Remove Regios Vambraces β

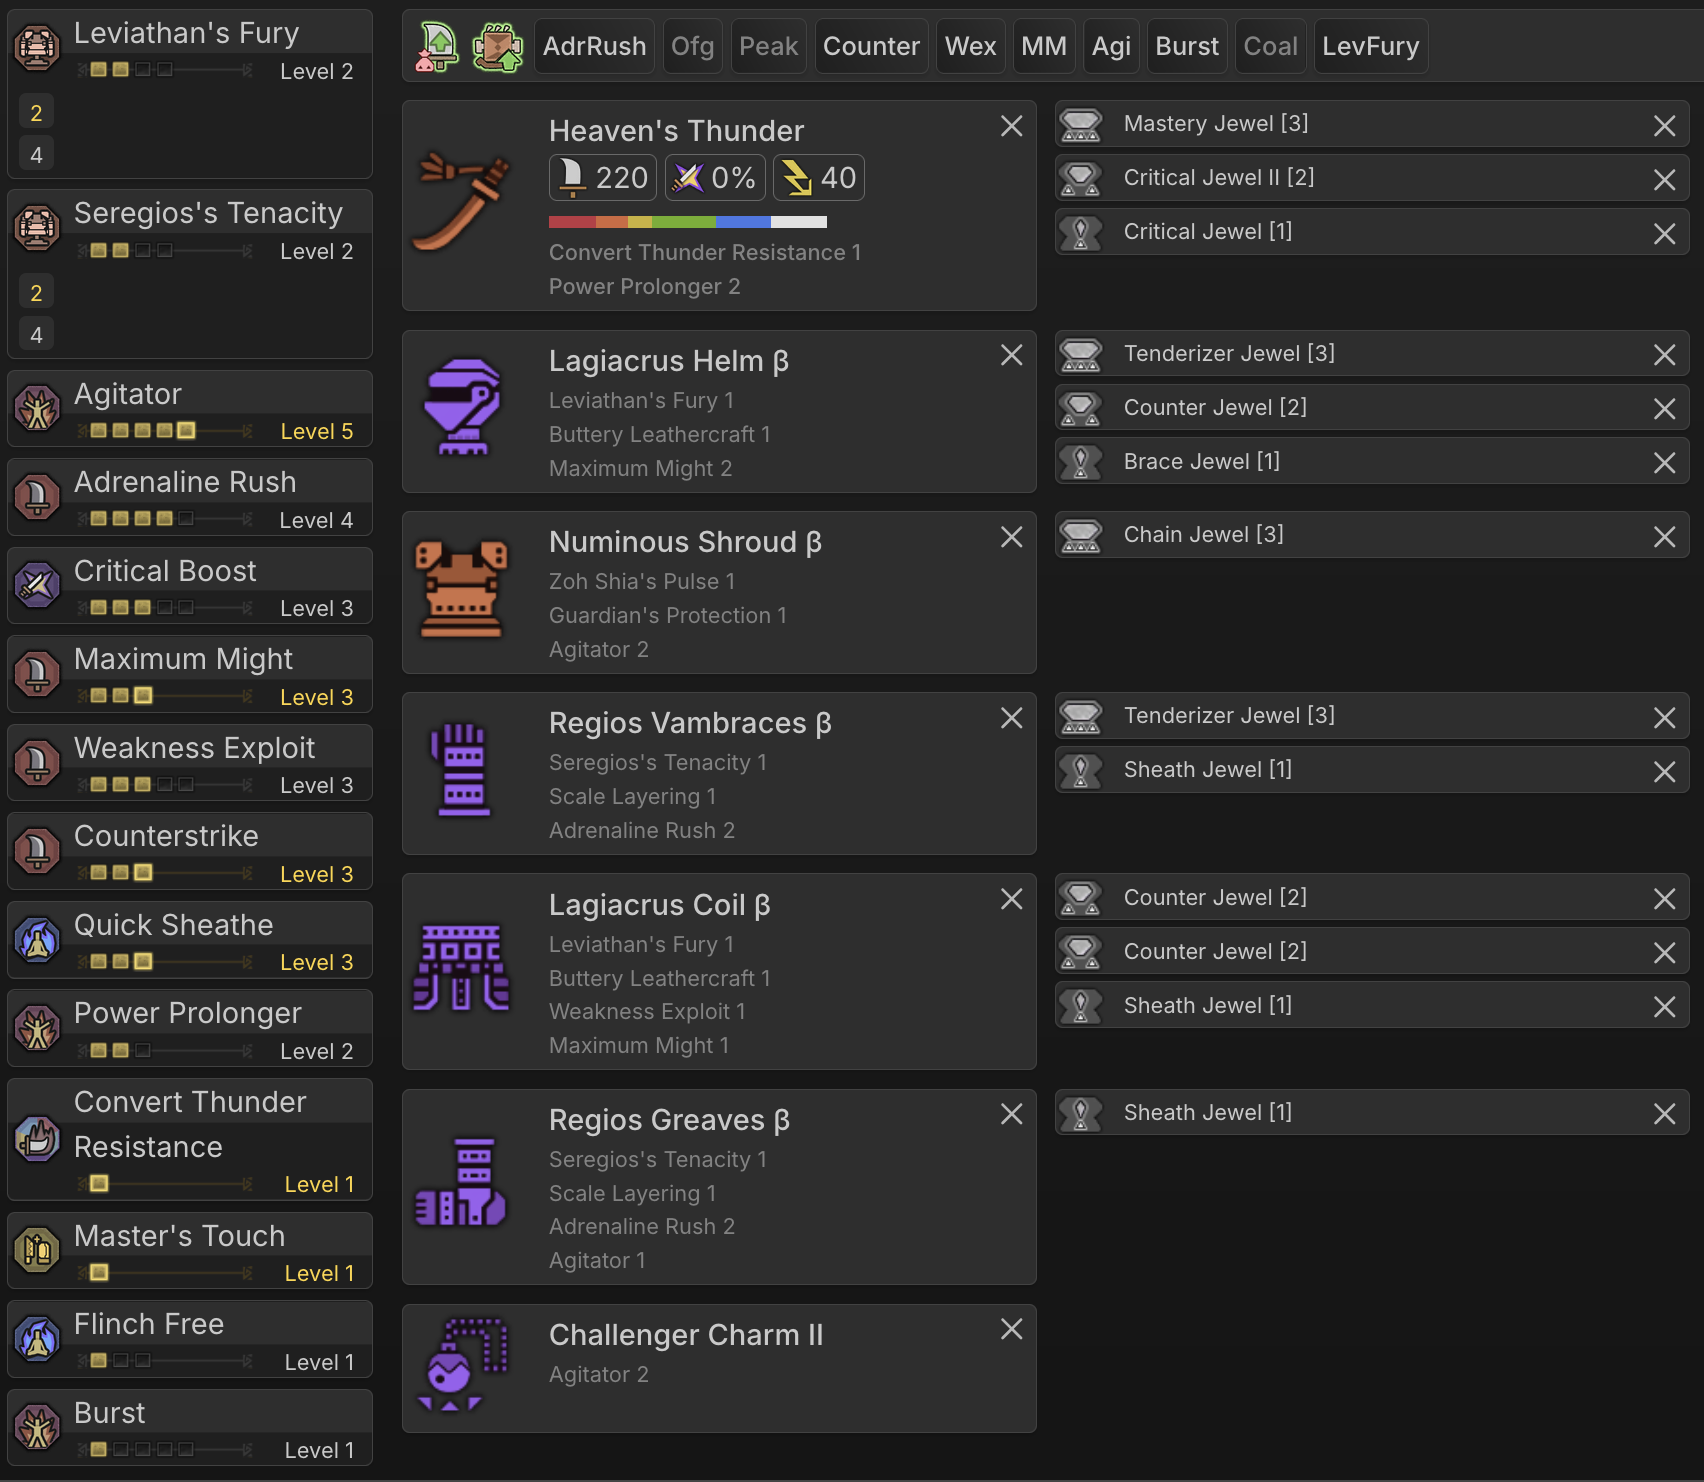point(1011,718)
